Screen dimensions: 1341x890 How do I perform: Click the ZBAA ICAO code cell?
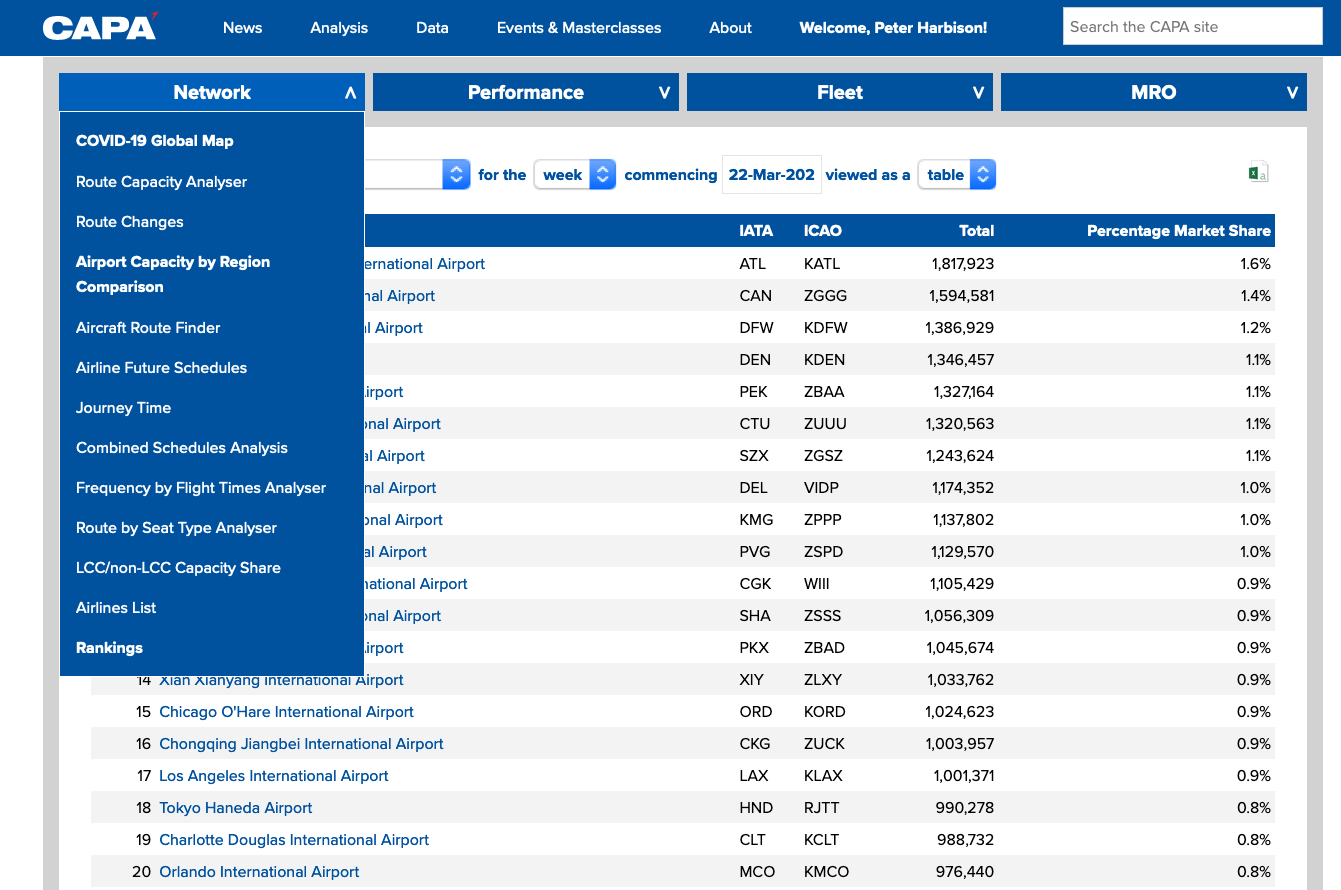click(824, 391)
